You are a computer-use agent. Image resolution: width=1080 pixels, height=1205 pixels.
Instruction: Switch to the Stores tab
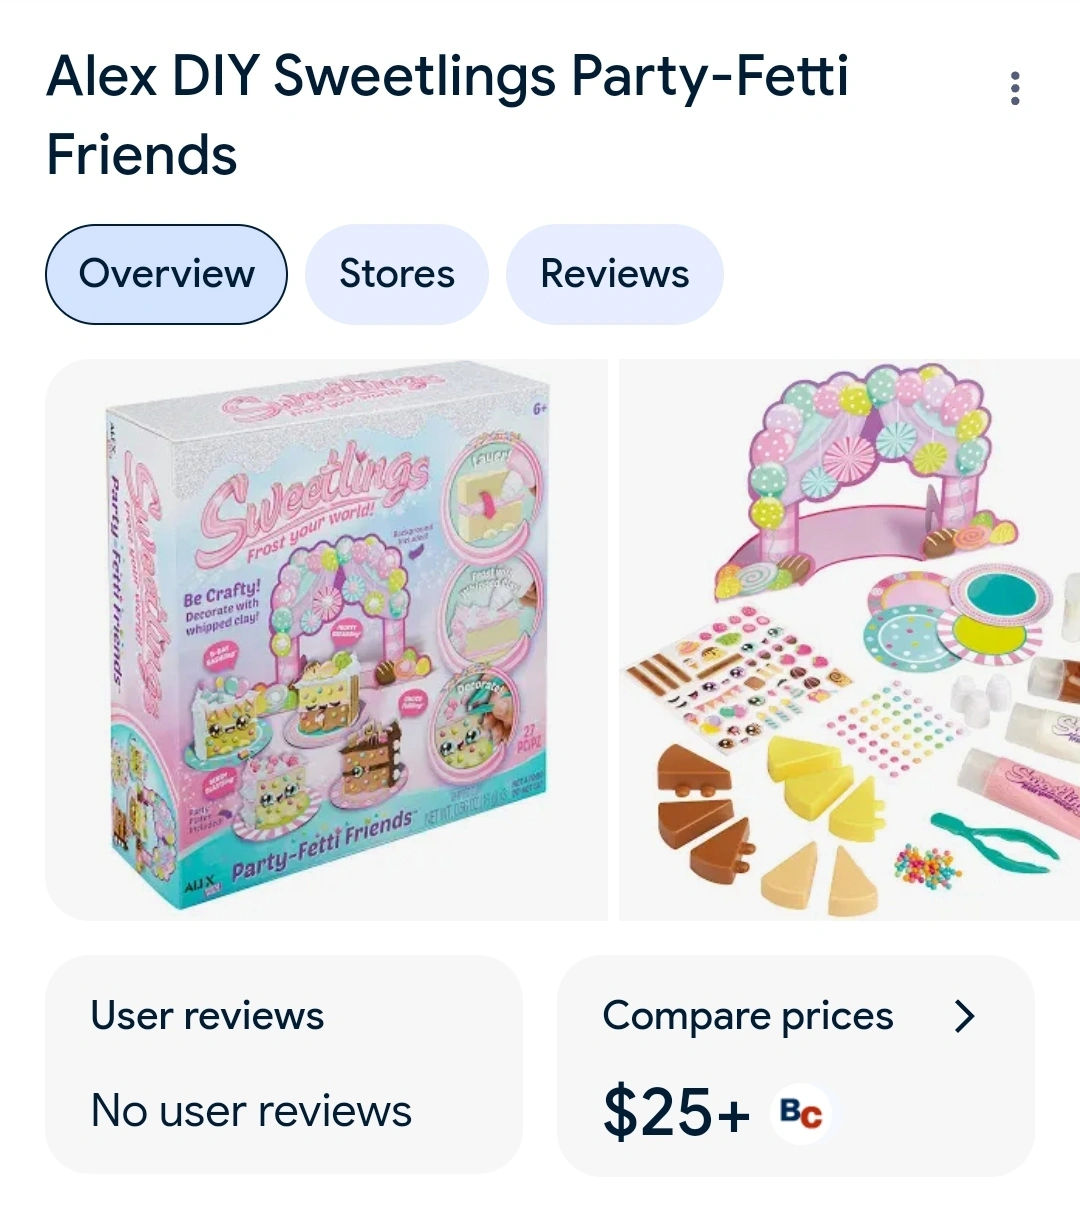(397, 274)
